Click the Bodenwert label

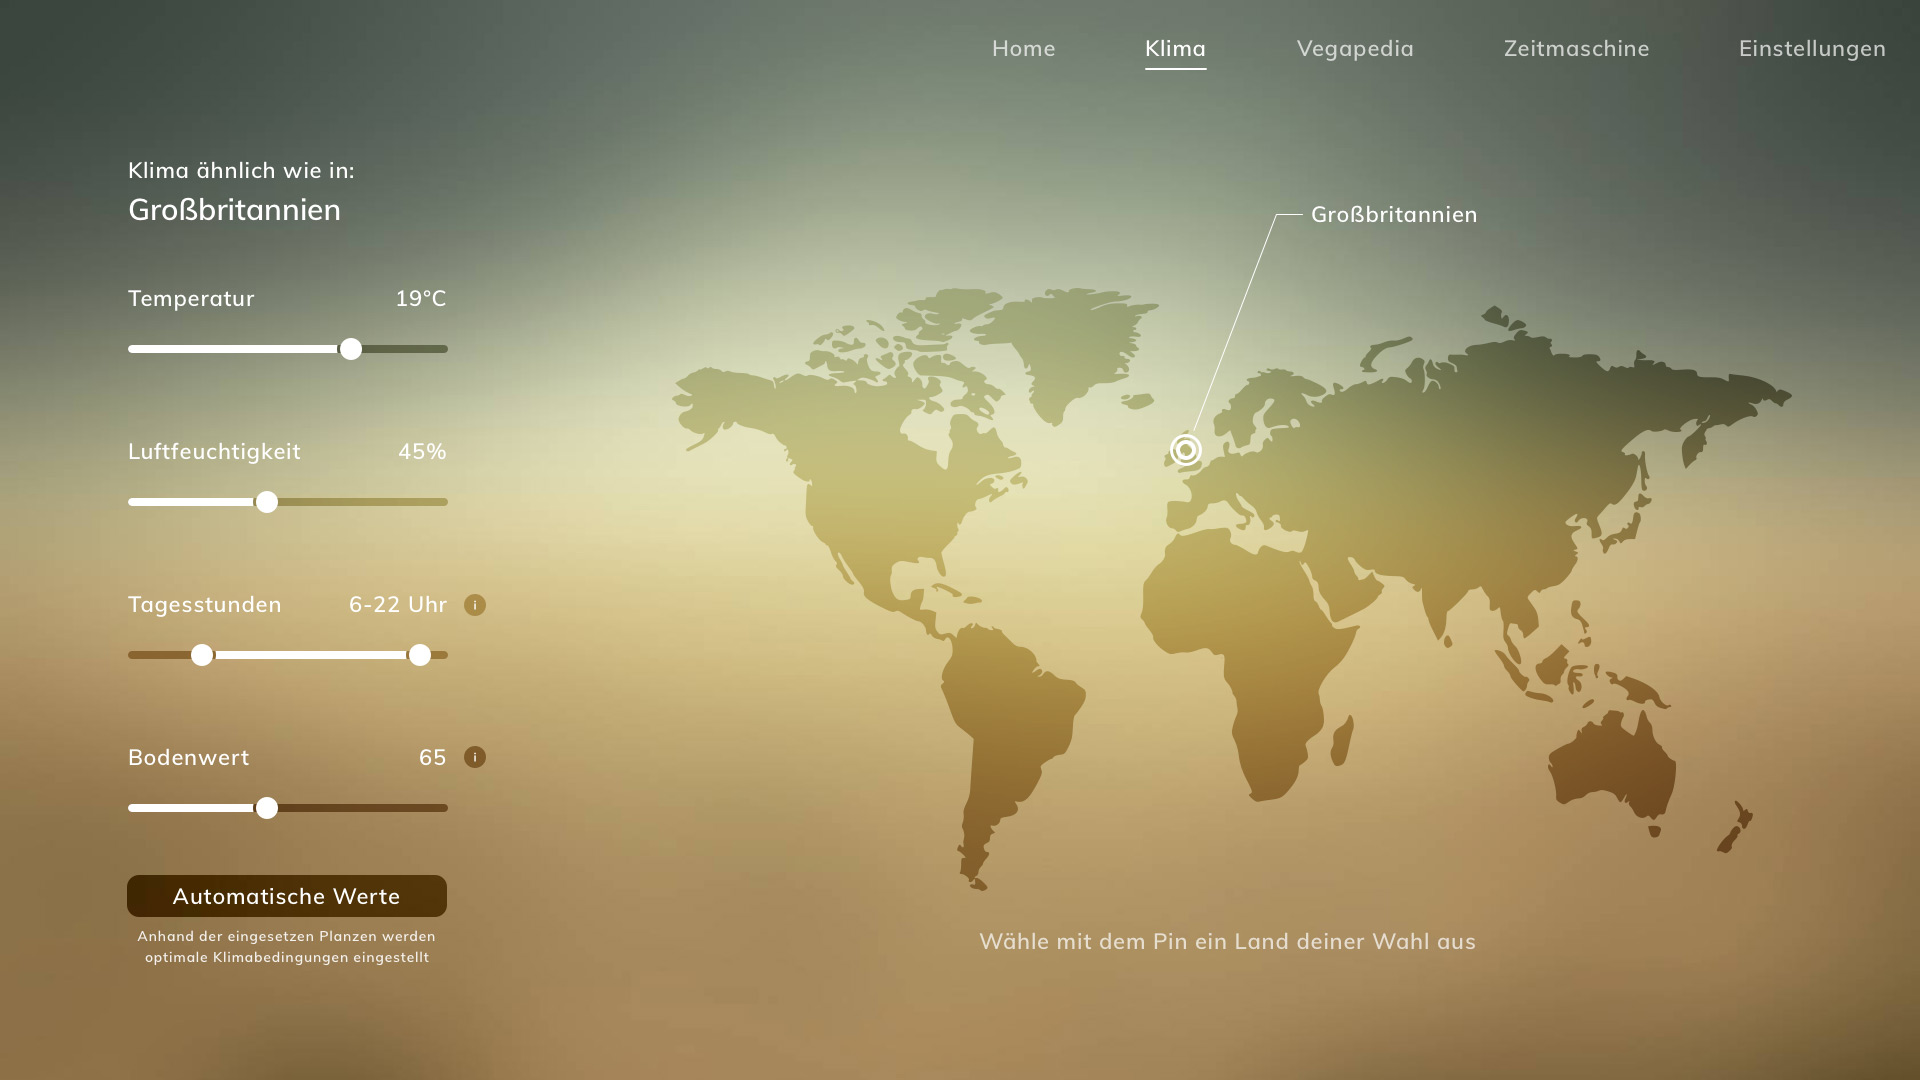pyautogui.click(x=189, y=757)
